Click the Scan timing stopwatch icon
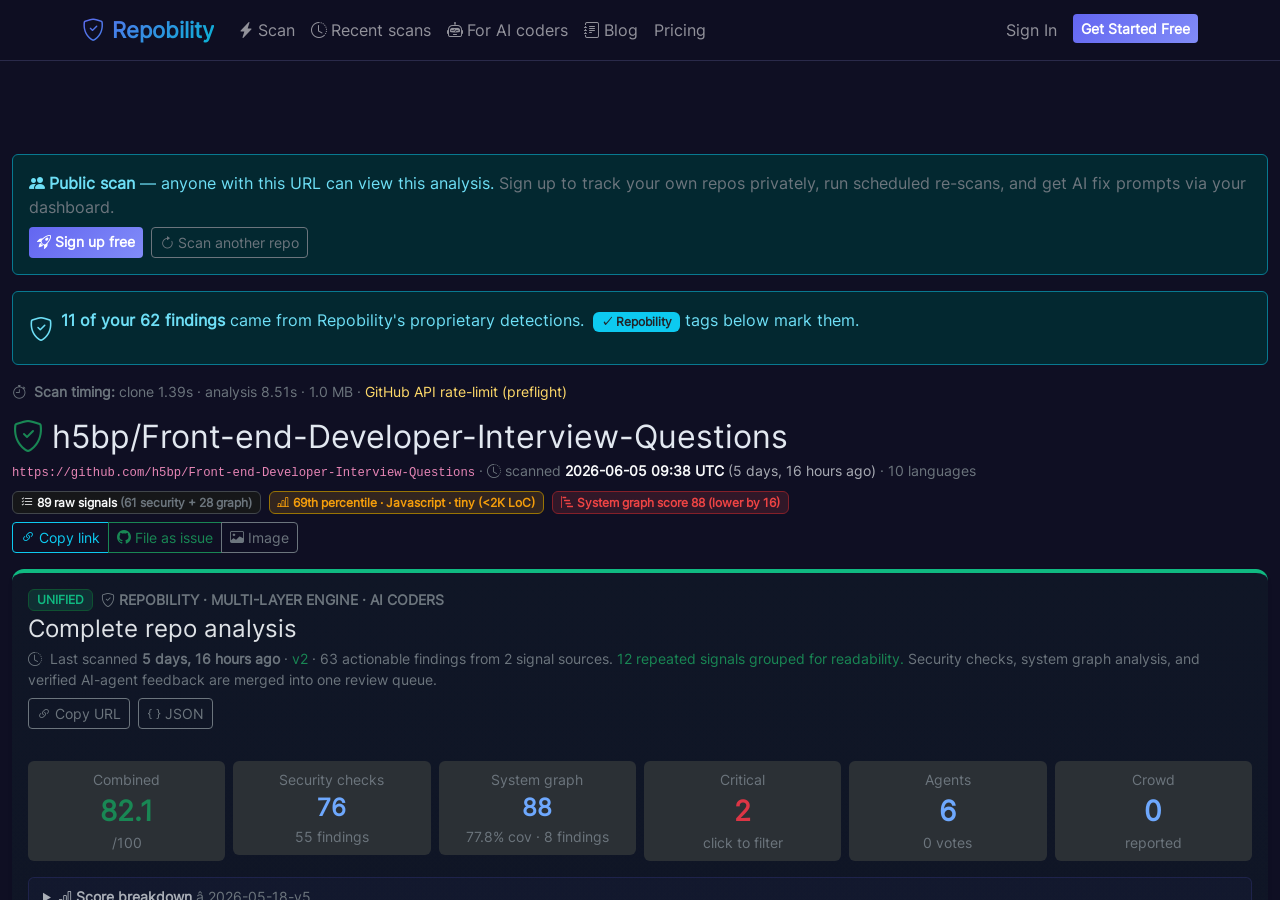This screenshot has height=900, width=1280. click(19, 392)
